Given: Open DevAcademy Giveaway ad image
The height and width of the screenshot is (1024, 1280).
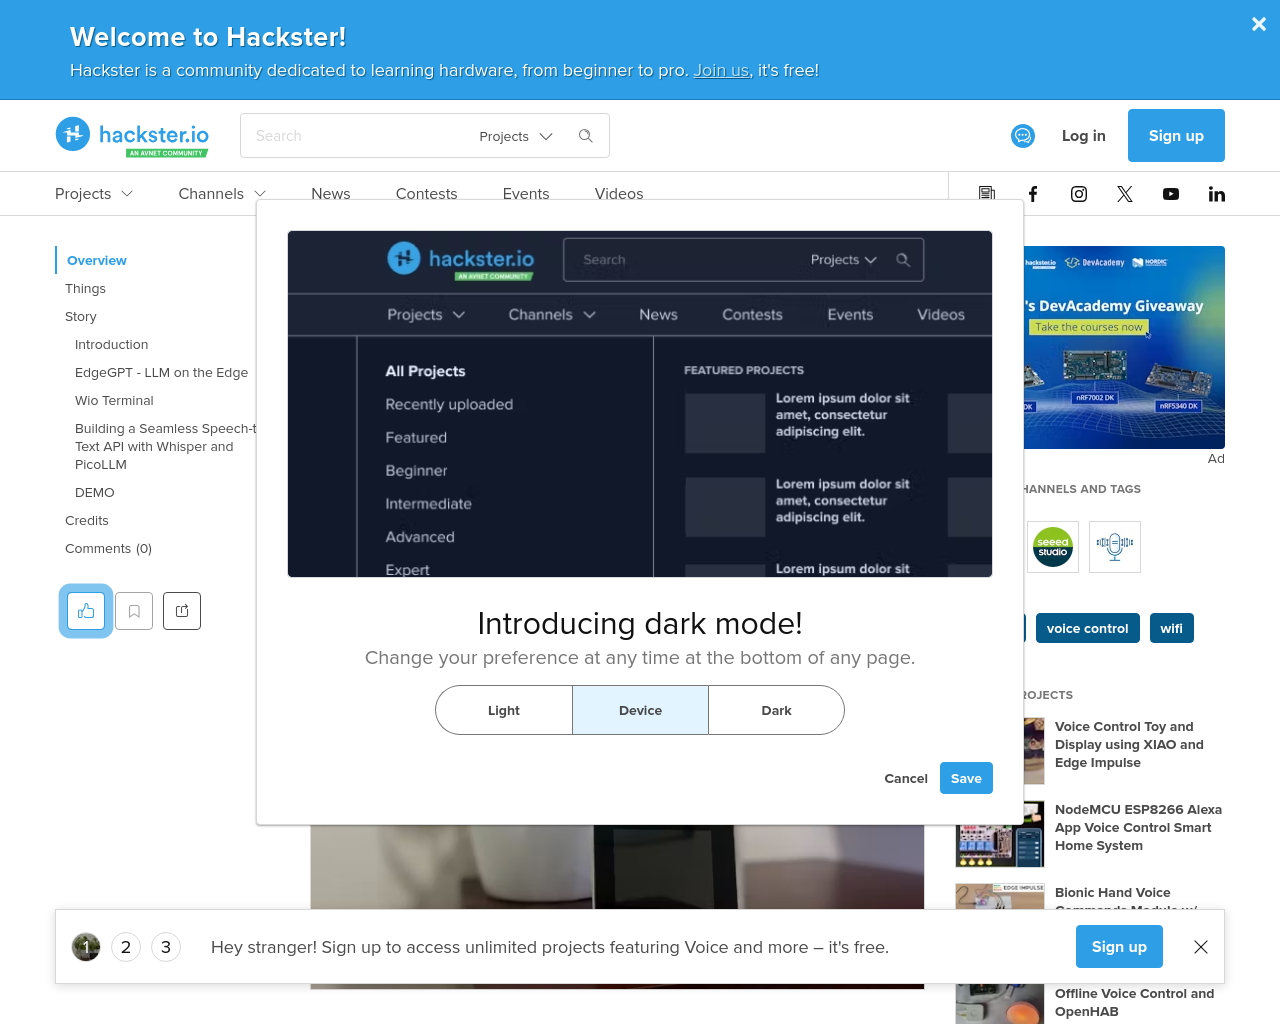Looking at the screenshot, I should 1124,347.
